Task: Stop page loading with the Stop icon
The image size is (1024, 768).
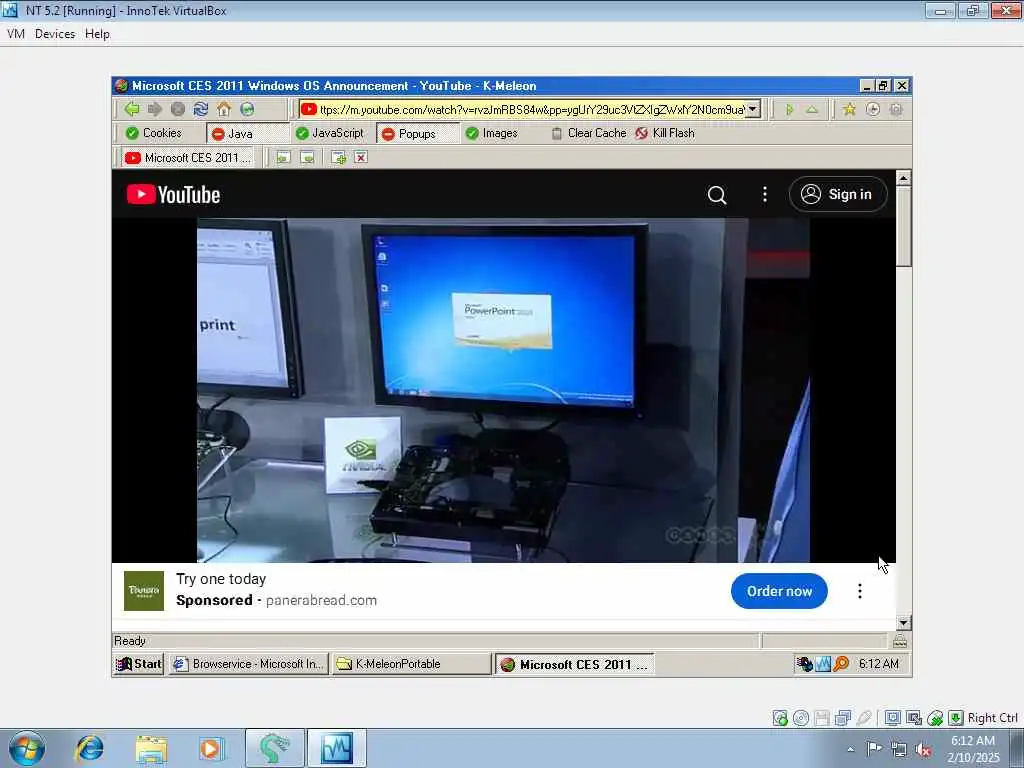Action: tap(178, 109)
